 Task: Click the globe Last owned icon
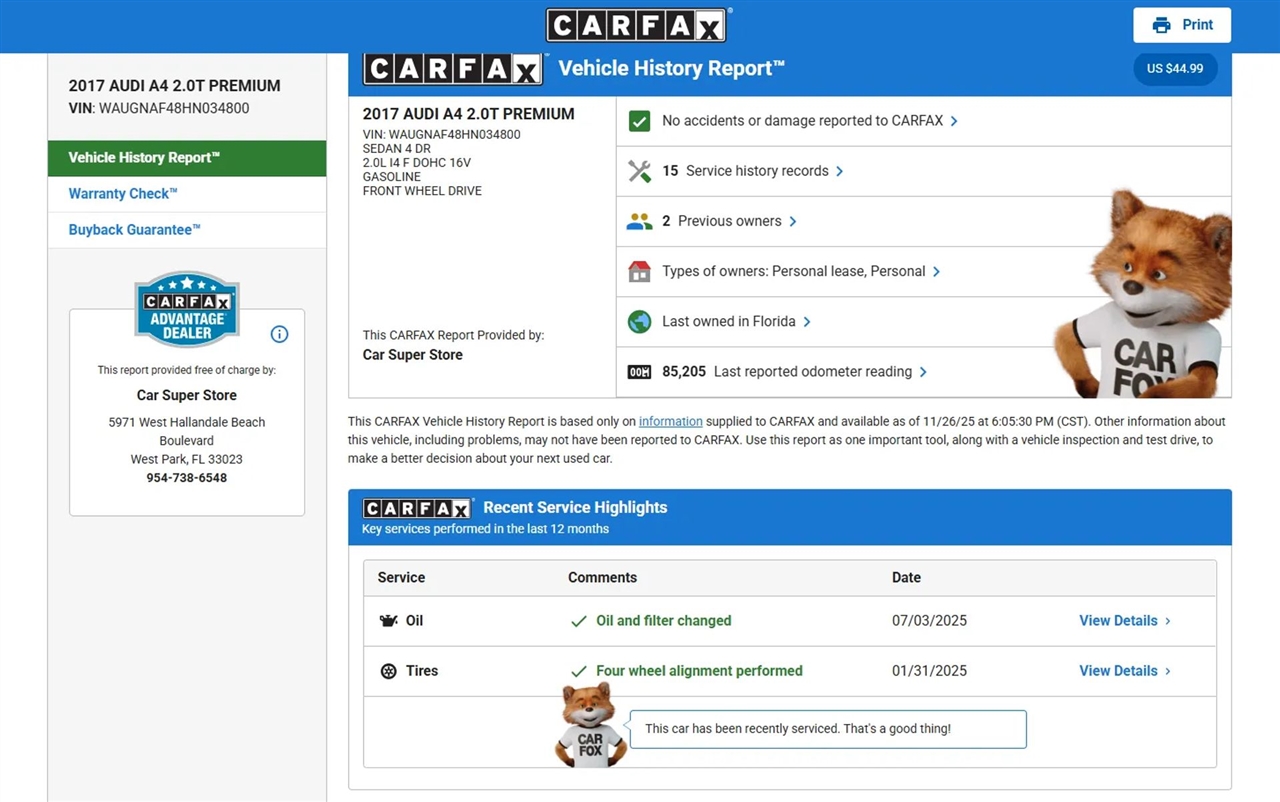(x=639, y=321)
